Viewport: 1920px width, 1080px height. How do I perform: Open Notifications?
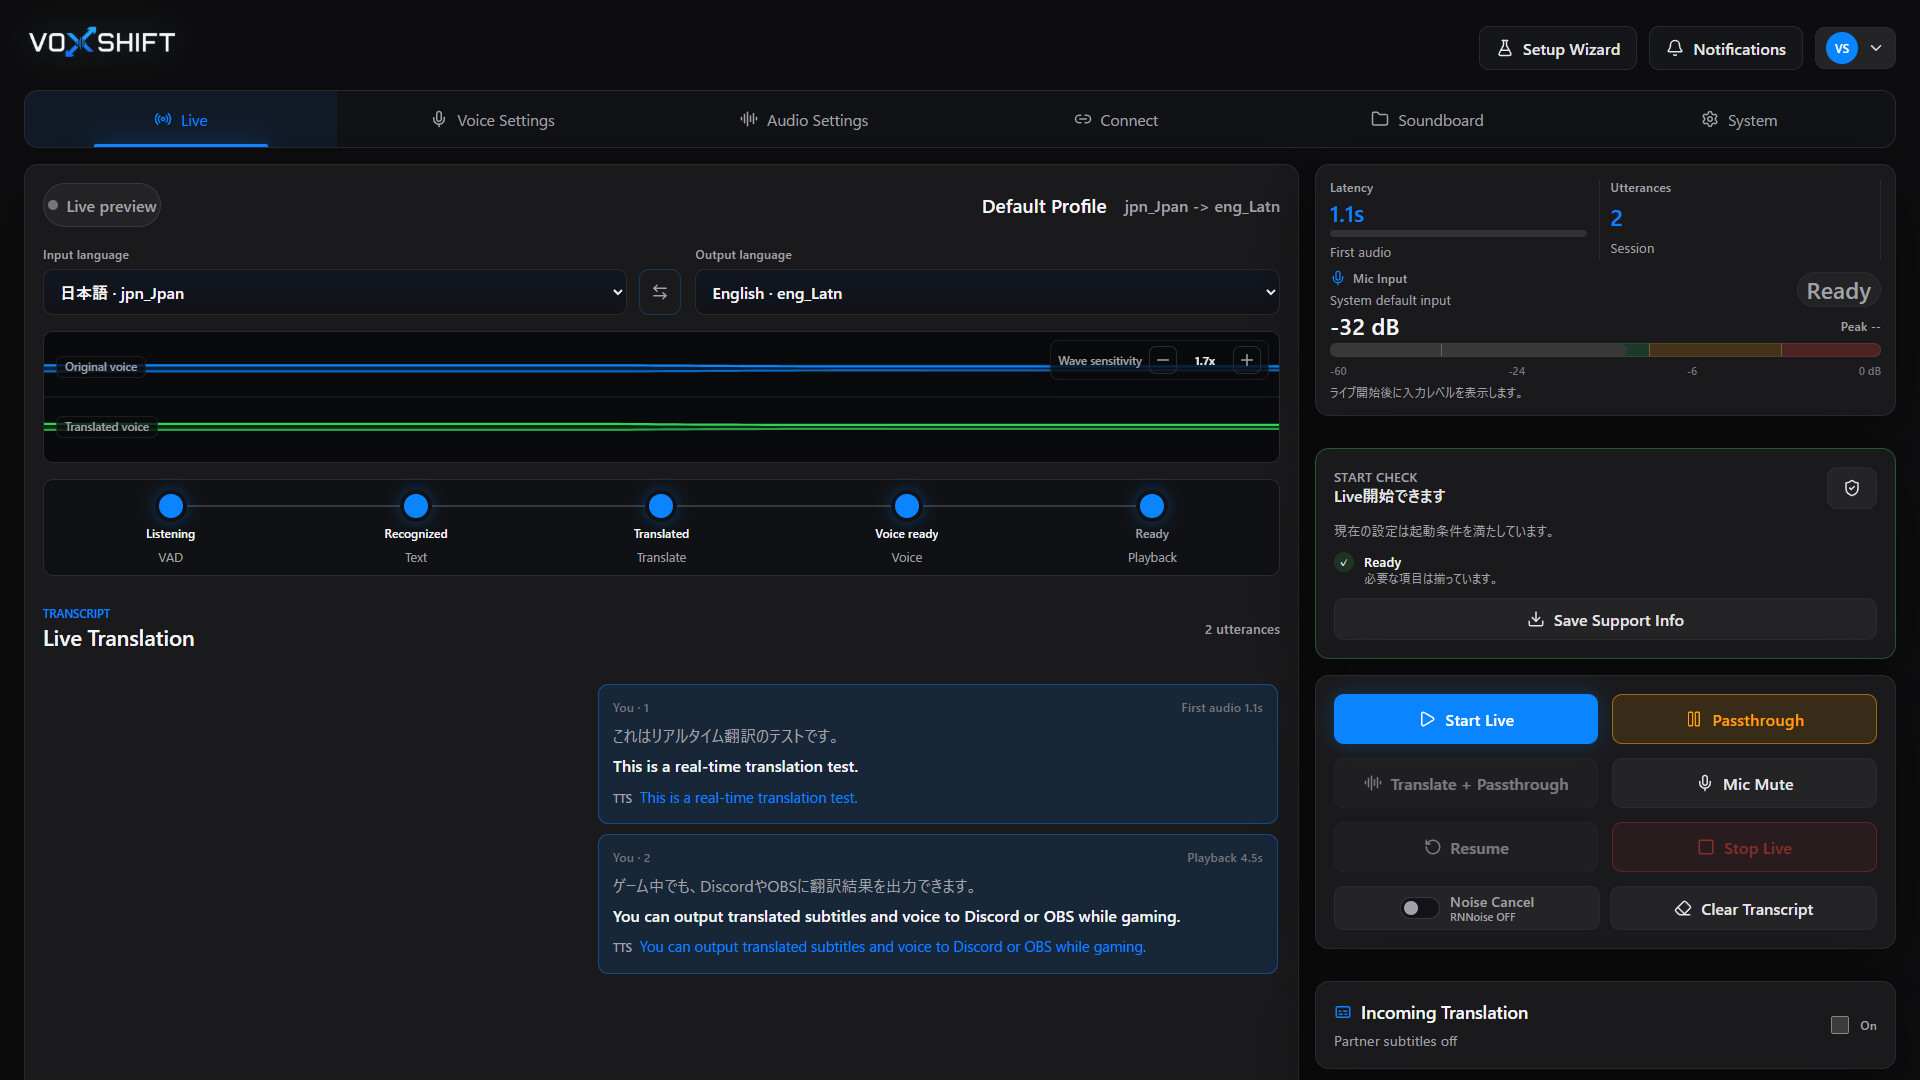click(x=1726, y=48)
